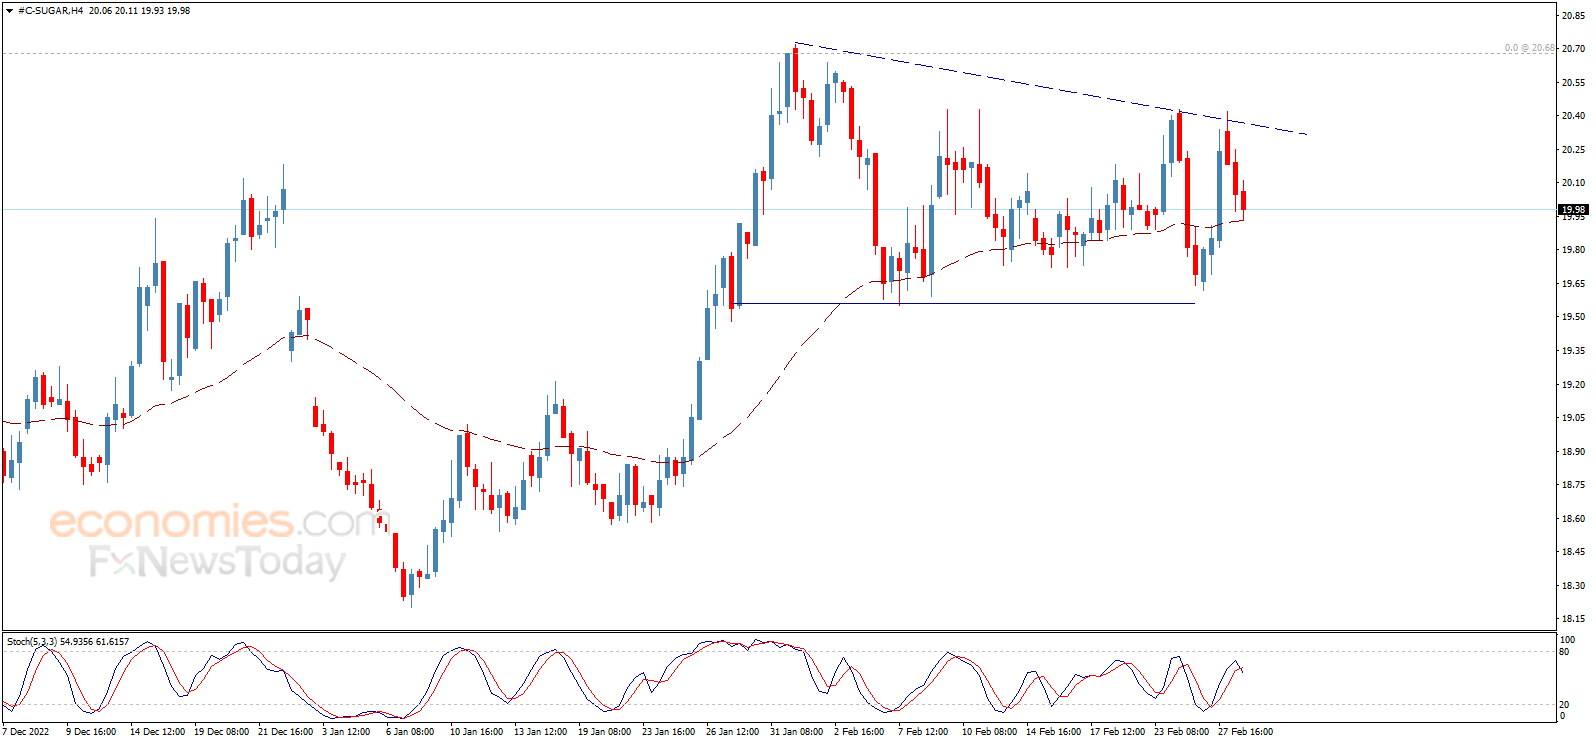1596x743 pixels.
Task: Click the 20.70 price axis label
Action: pos(1573,49)
